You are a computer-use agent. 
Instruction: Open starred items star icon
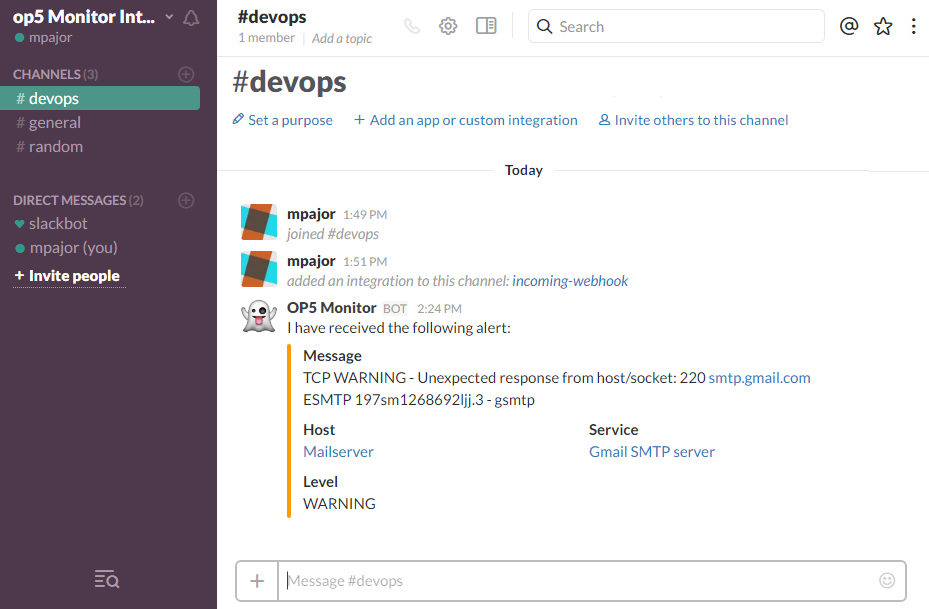tap(883, 26)
